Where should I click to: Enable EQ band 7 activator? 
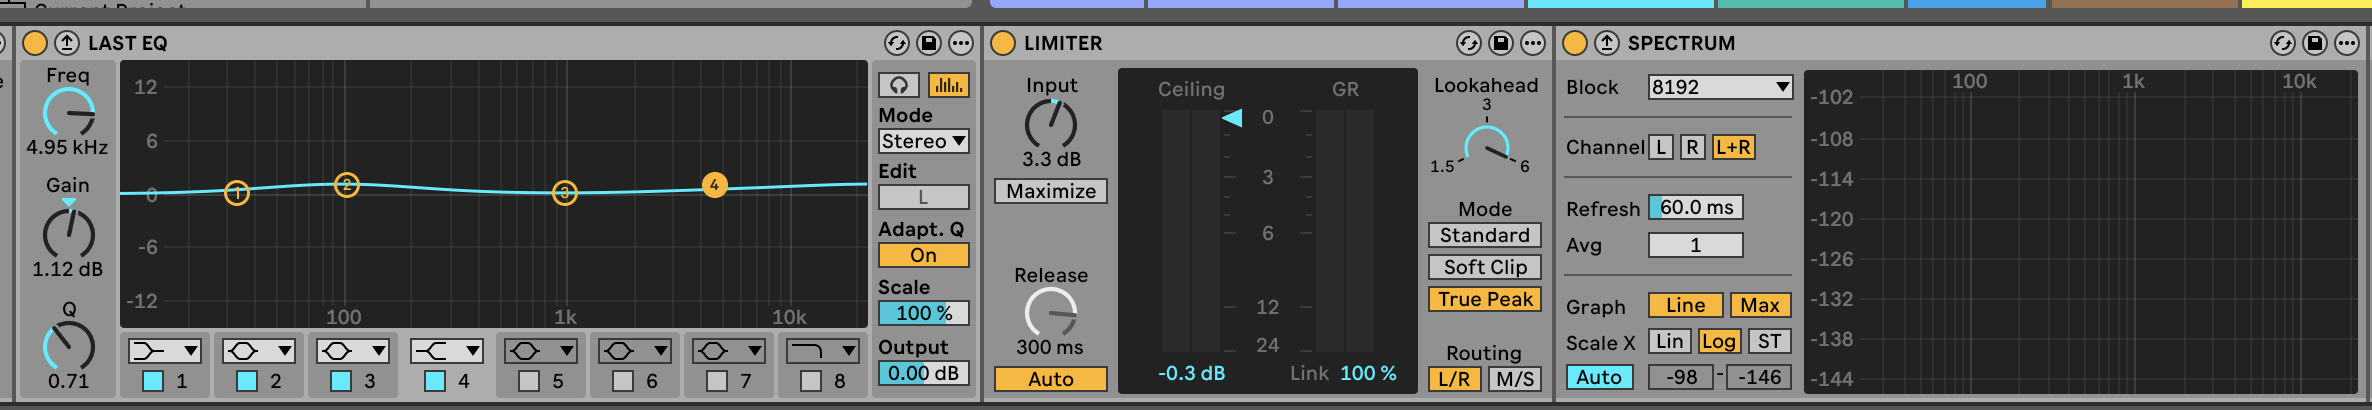[717, 381]
